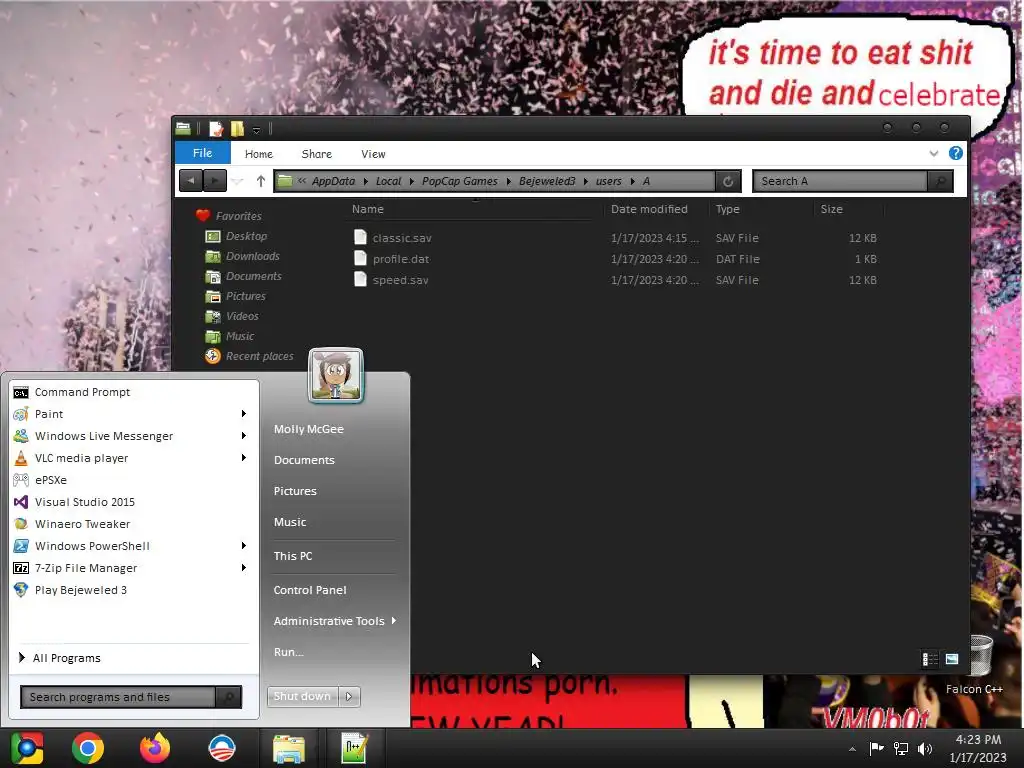Click the volume icon in system tray
Viewport: 1024px width, 768px height.
click(925, 749)
